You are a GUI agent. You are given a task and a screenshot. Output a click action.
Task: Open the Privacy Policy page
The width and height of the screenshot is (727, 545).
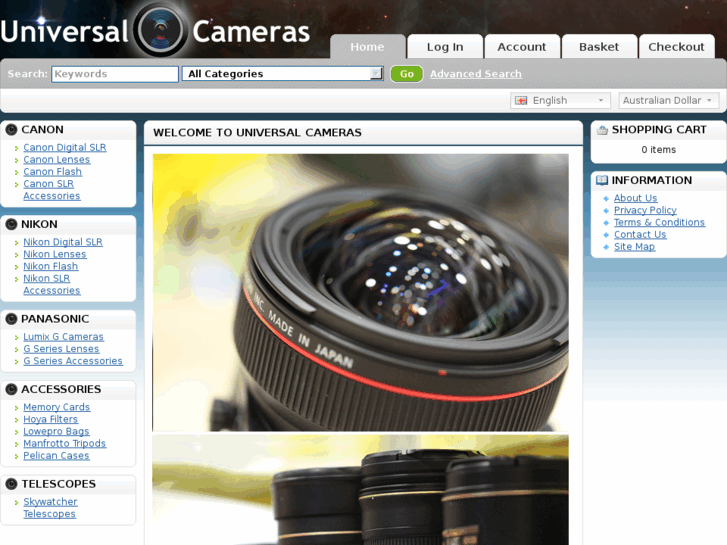pos(645,210)
